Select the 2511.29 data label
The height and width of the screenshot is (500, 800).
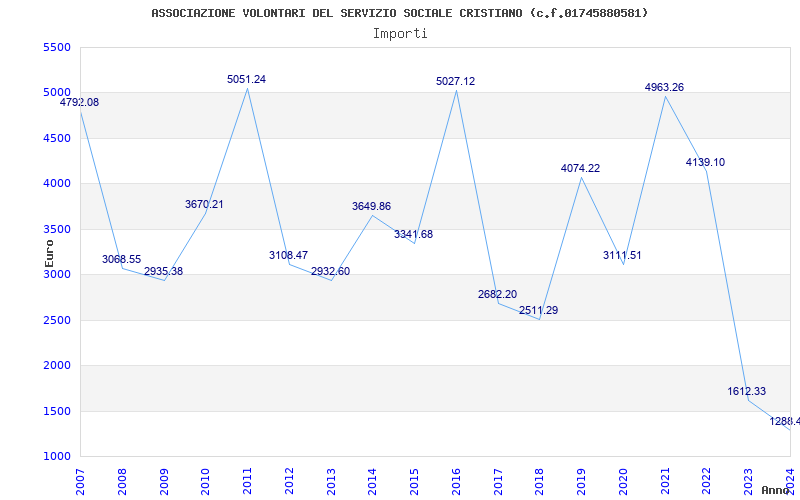pos(539,310)
